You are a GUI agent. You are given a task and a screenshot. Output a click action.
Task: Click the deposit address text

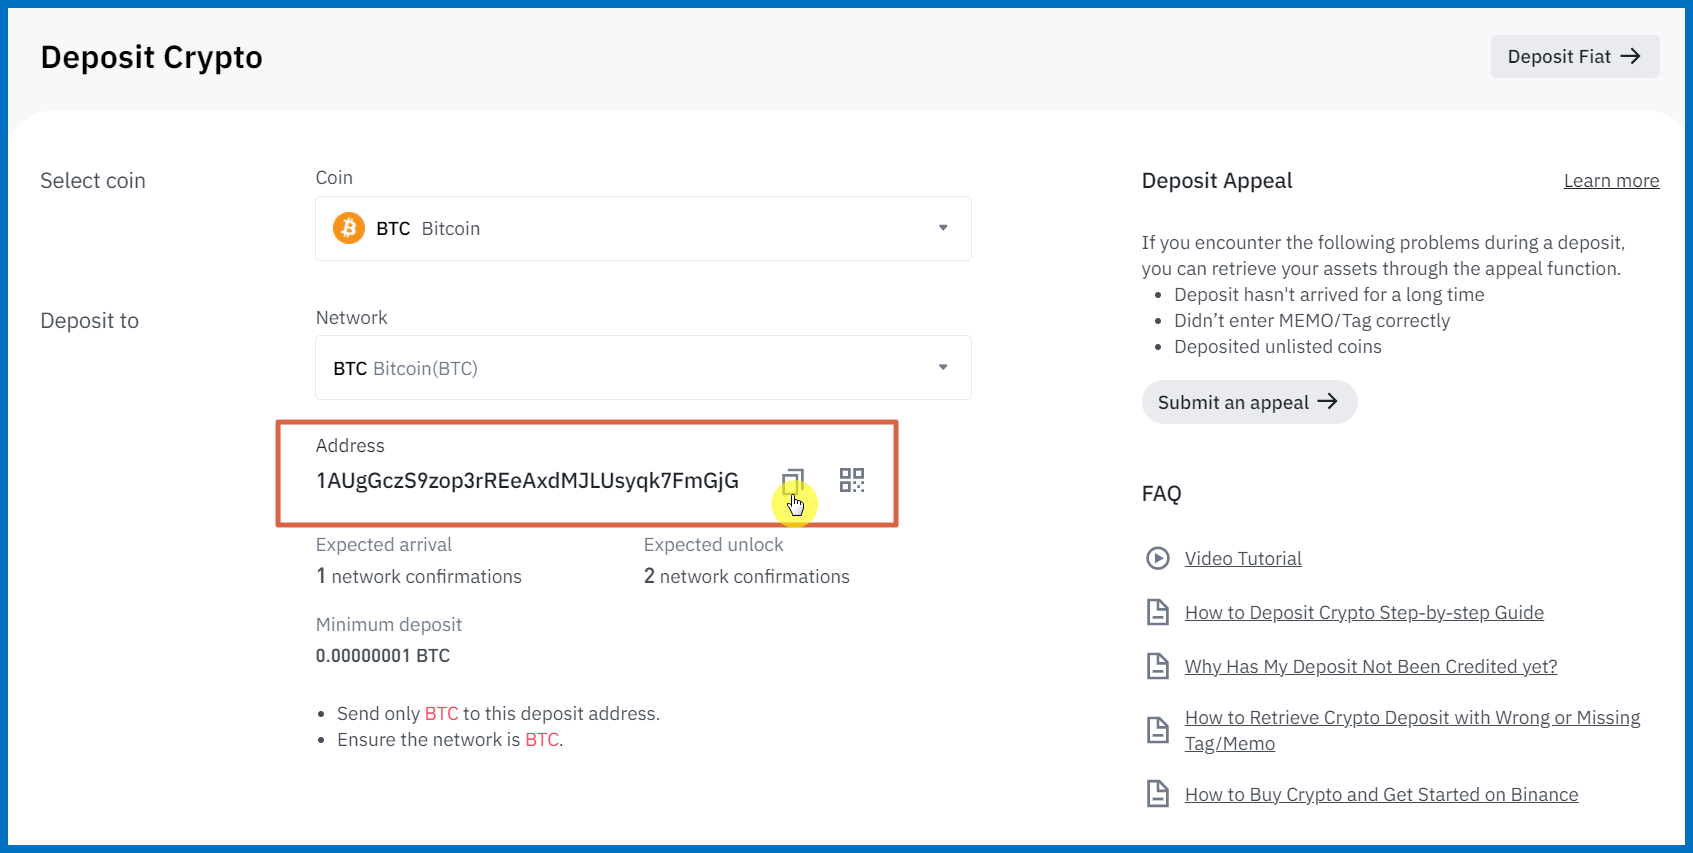[x=527, y=481]
